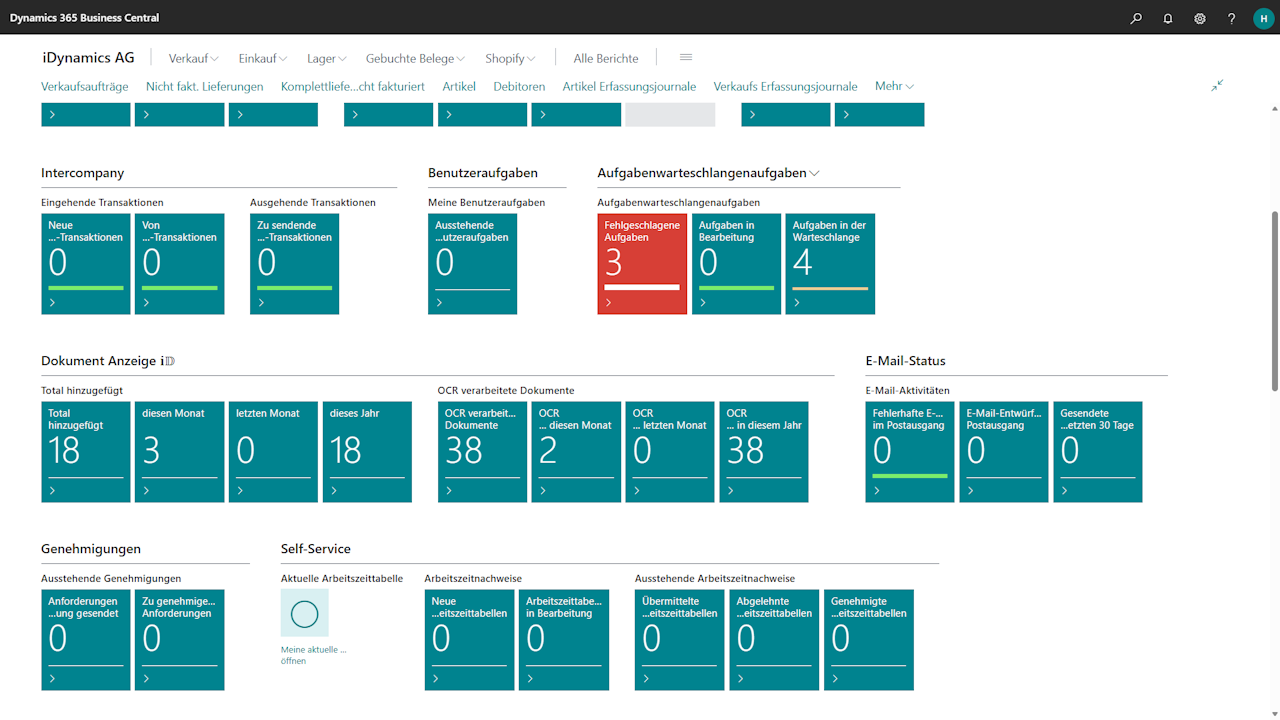Open the settings gear icon
This screenshot has width=1280, height=720.
[1200, 18]
